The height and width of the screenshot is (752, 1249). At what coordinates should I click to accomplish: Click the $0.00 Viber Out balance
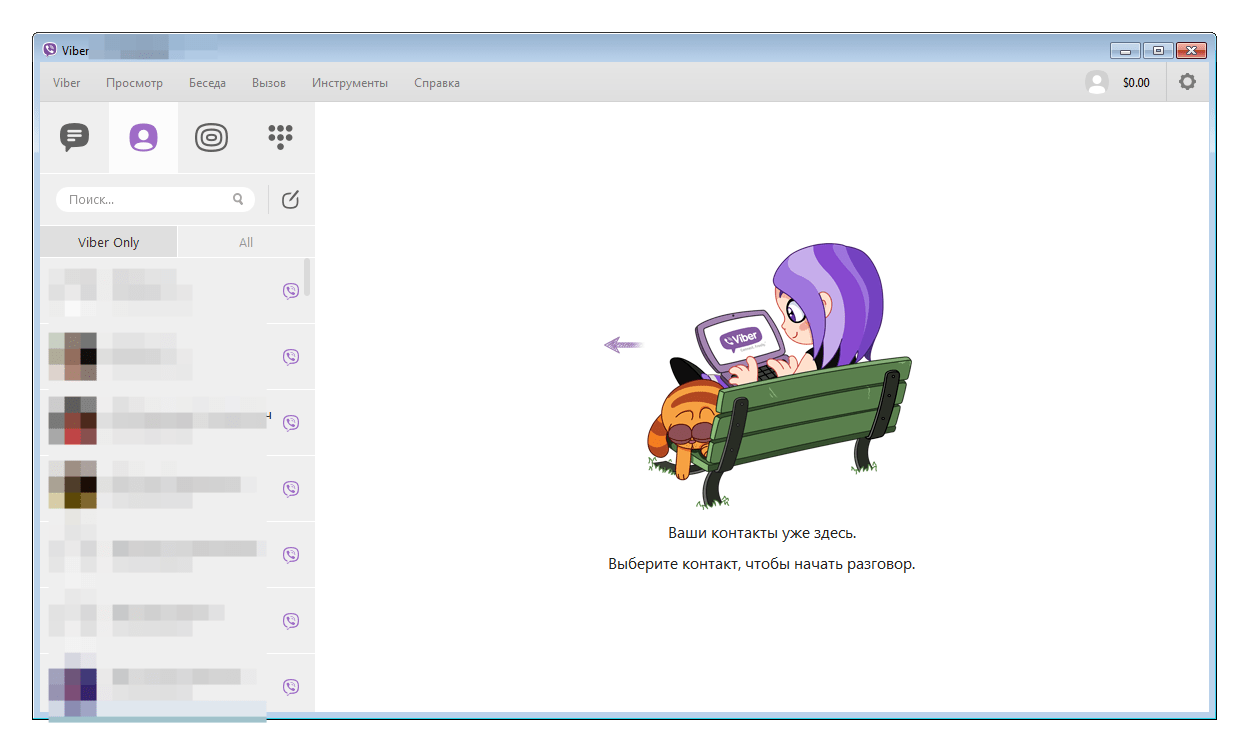[1136, 83]
